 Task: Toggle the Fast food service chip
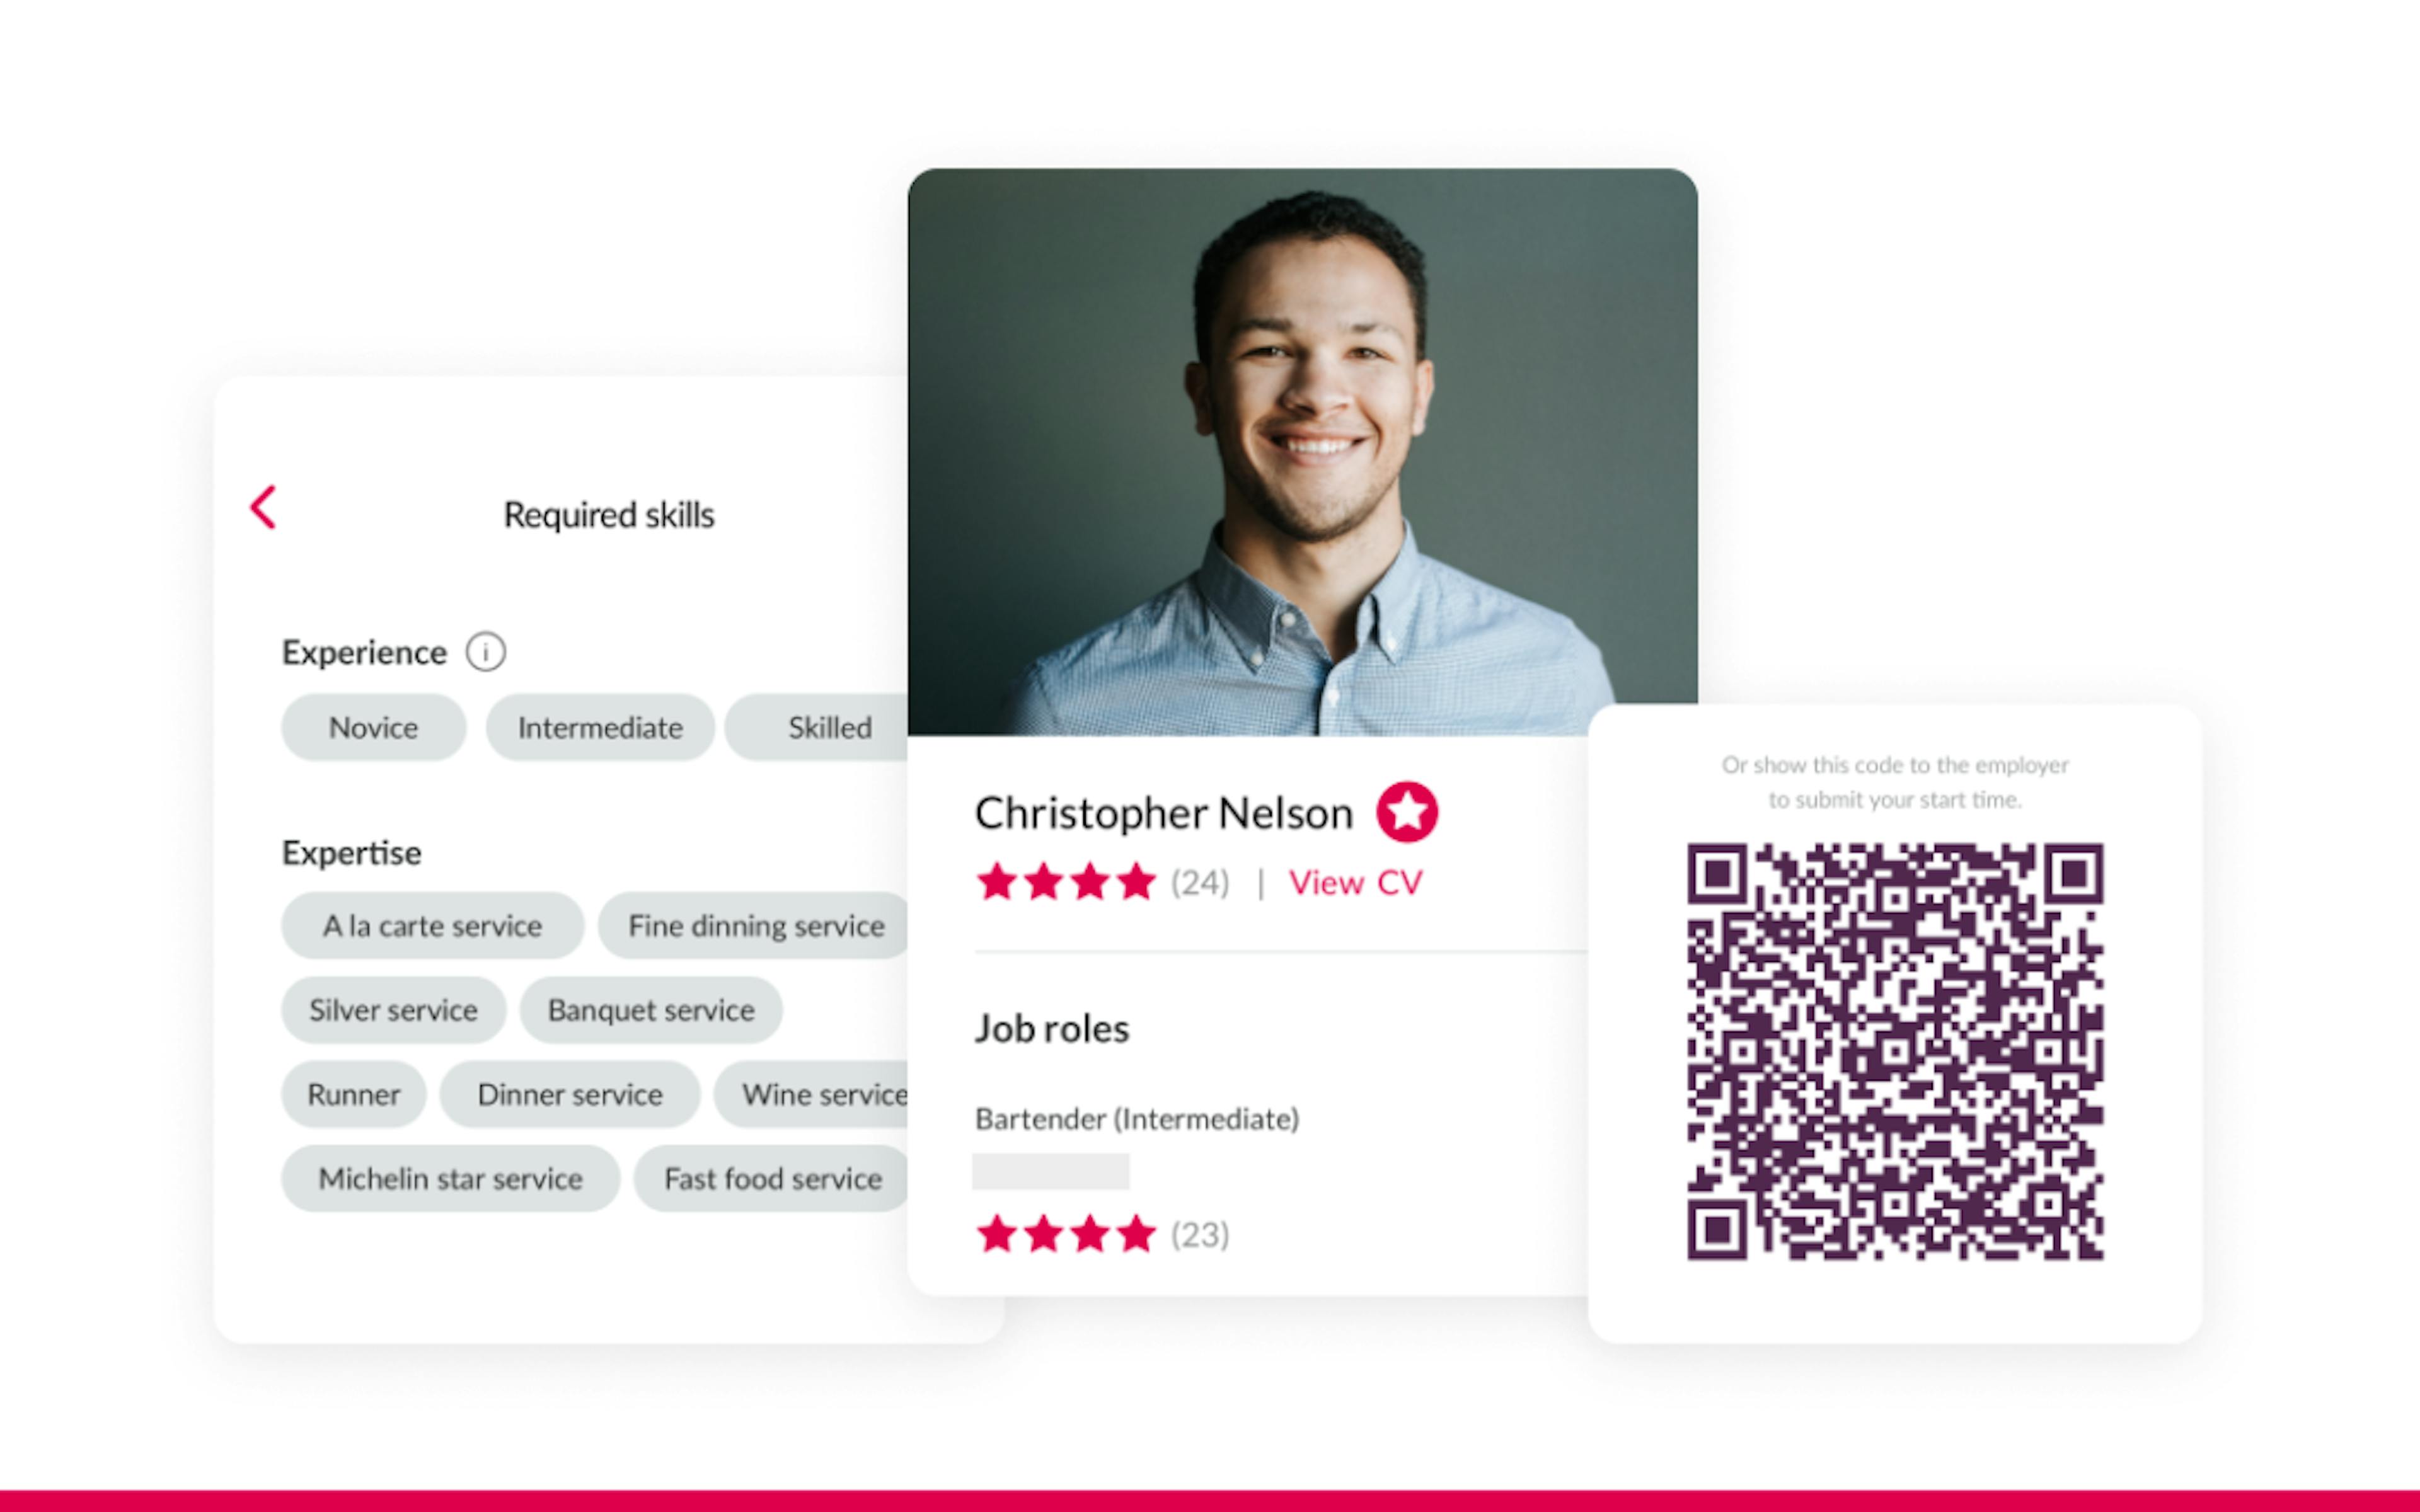click(x=772, y=1178)
